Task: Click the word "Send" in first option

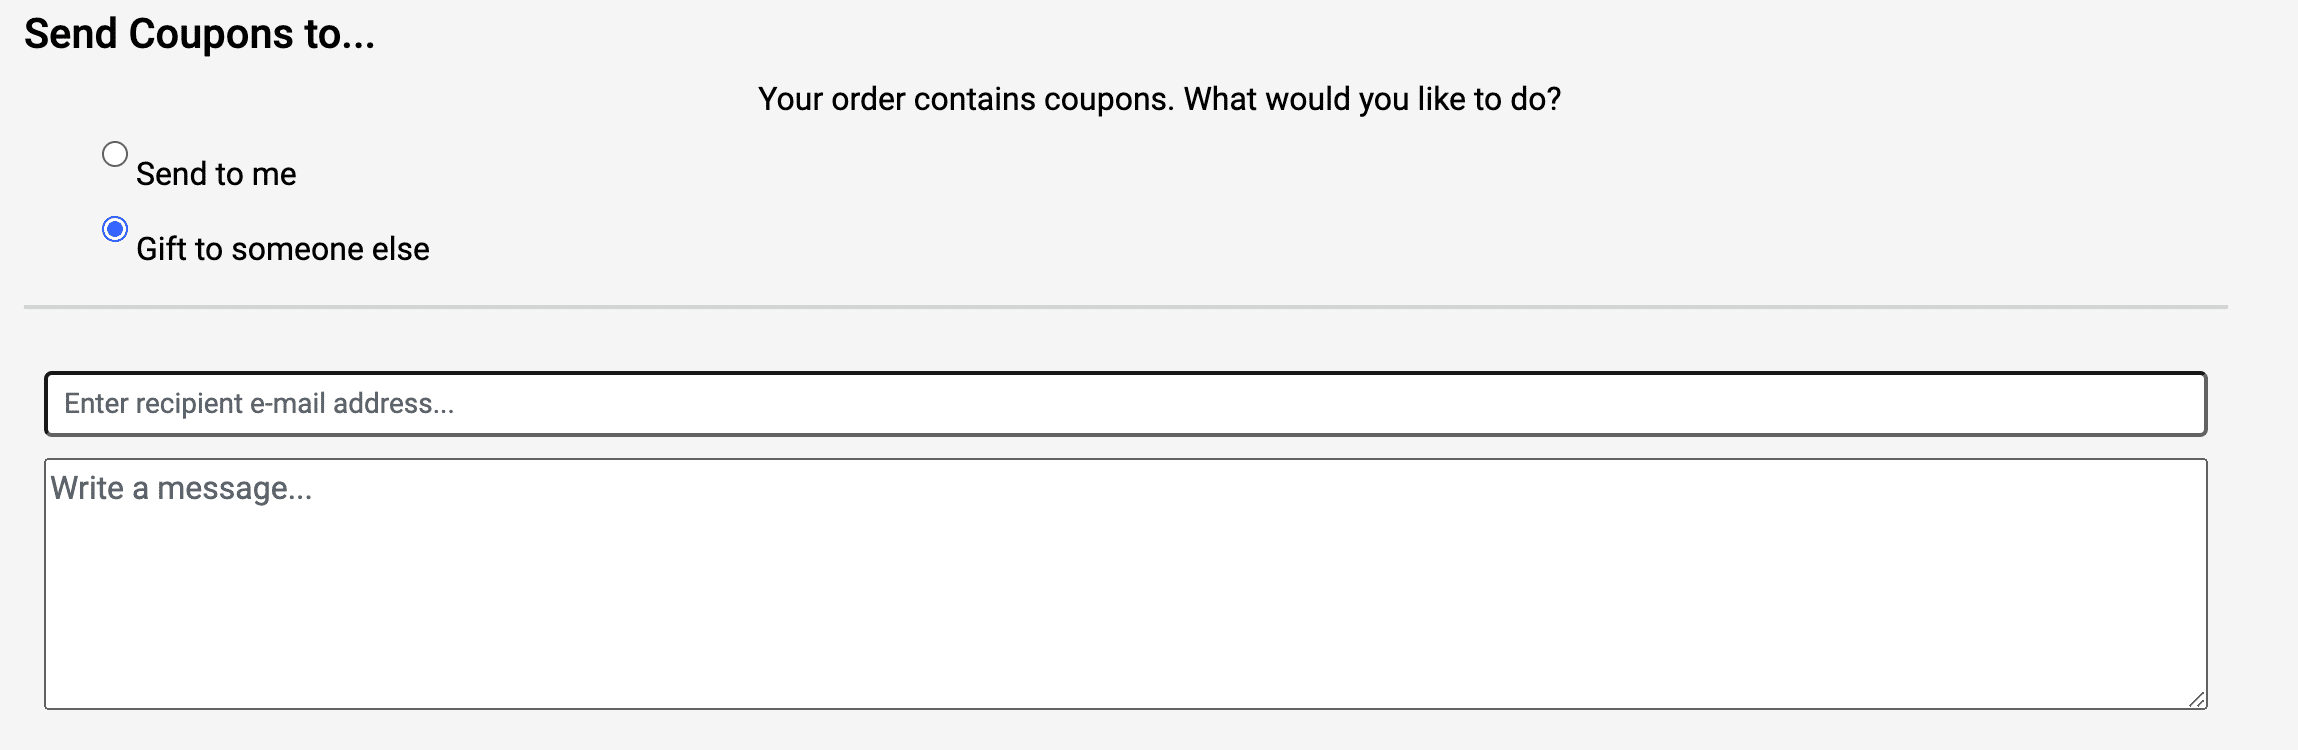Action: coord(171,174)
